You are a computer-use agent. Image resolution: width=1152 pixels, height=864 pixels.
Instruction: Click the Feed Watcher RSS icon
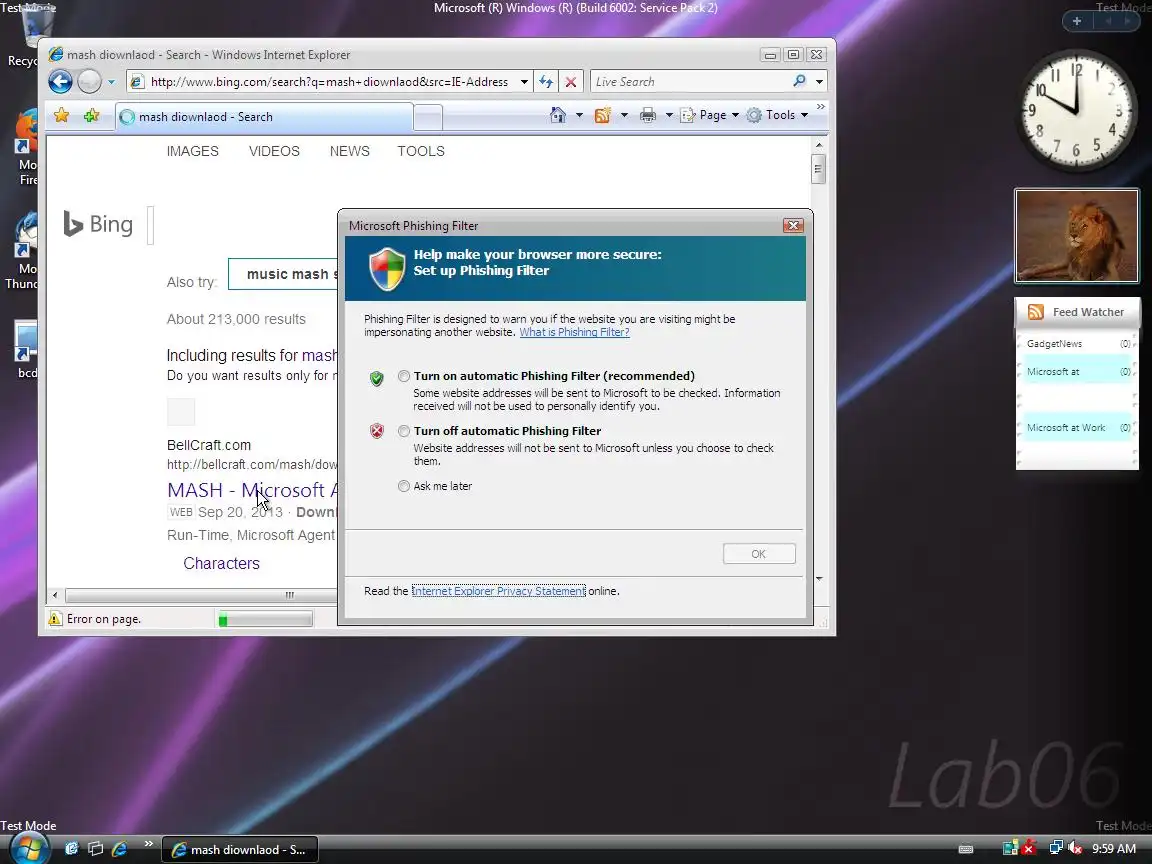coord(1036,312)
